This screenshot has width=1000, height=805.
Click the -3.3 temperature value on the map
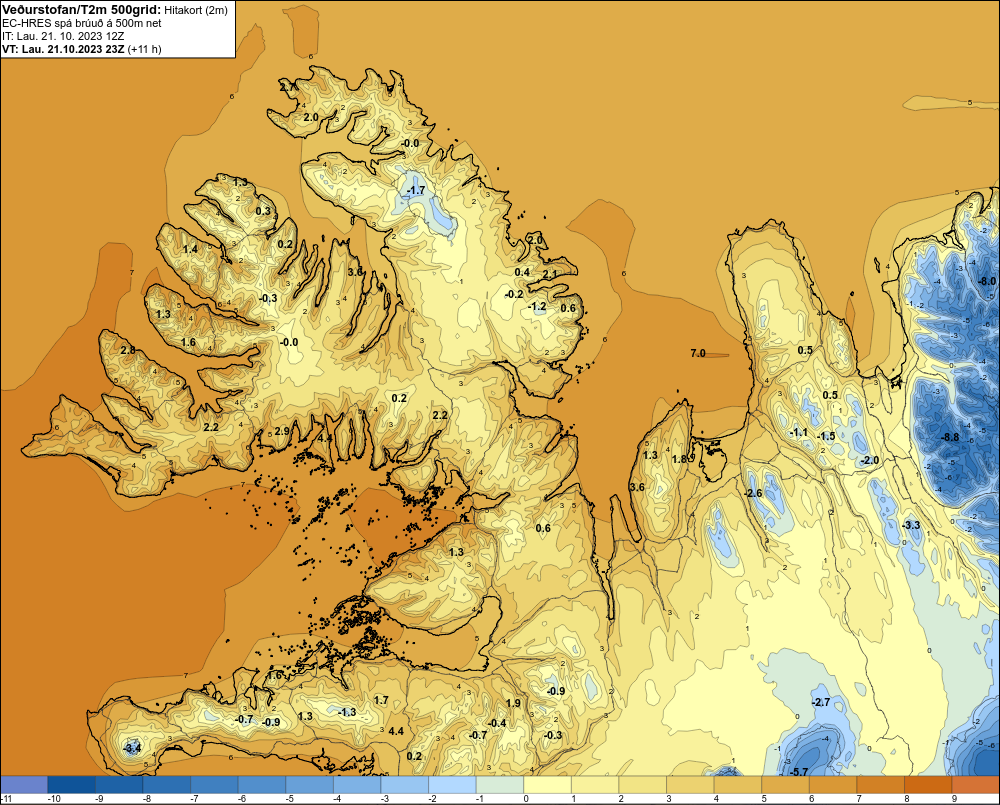(911, 525)
